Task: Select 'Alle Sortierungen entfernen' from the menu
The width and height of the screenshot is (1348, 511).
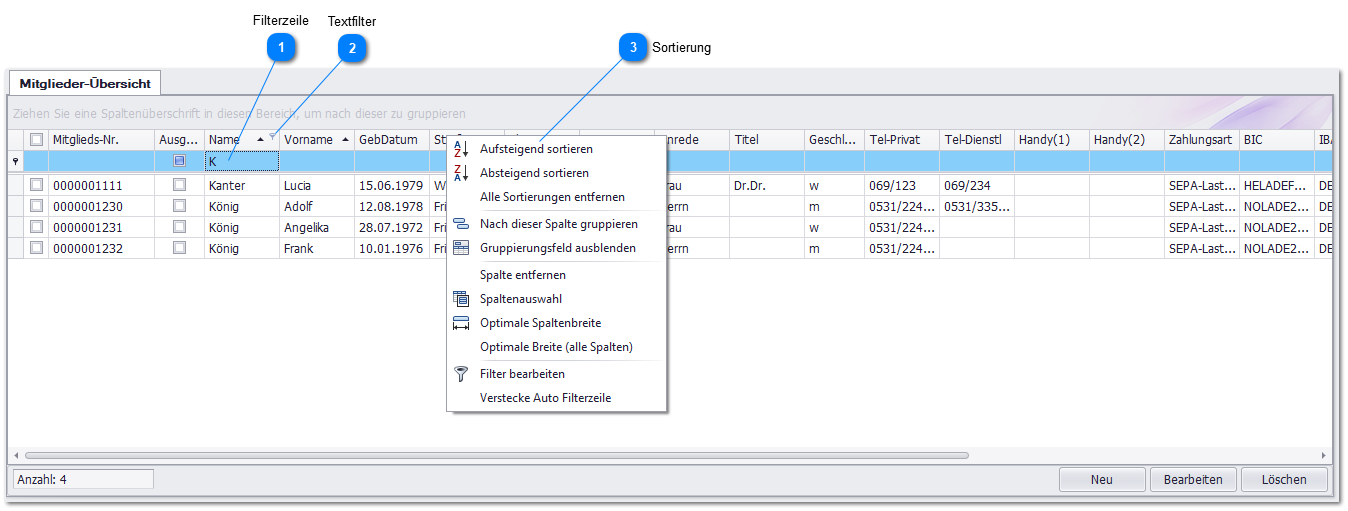Action: (x=552, y=197)
